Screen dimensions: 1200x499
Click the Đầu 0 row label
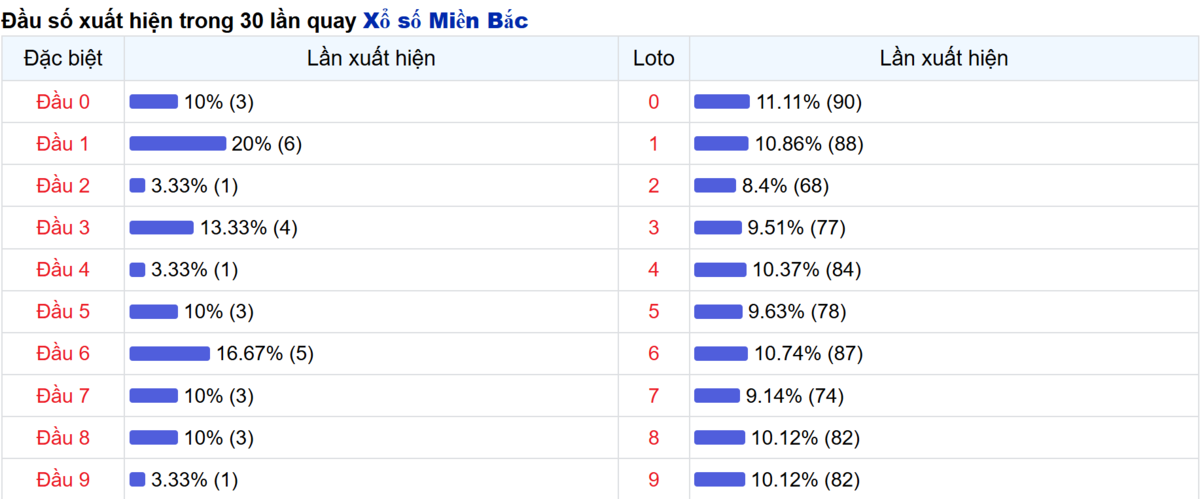point(63,102)
